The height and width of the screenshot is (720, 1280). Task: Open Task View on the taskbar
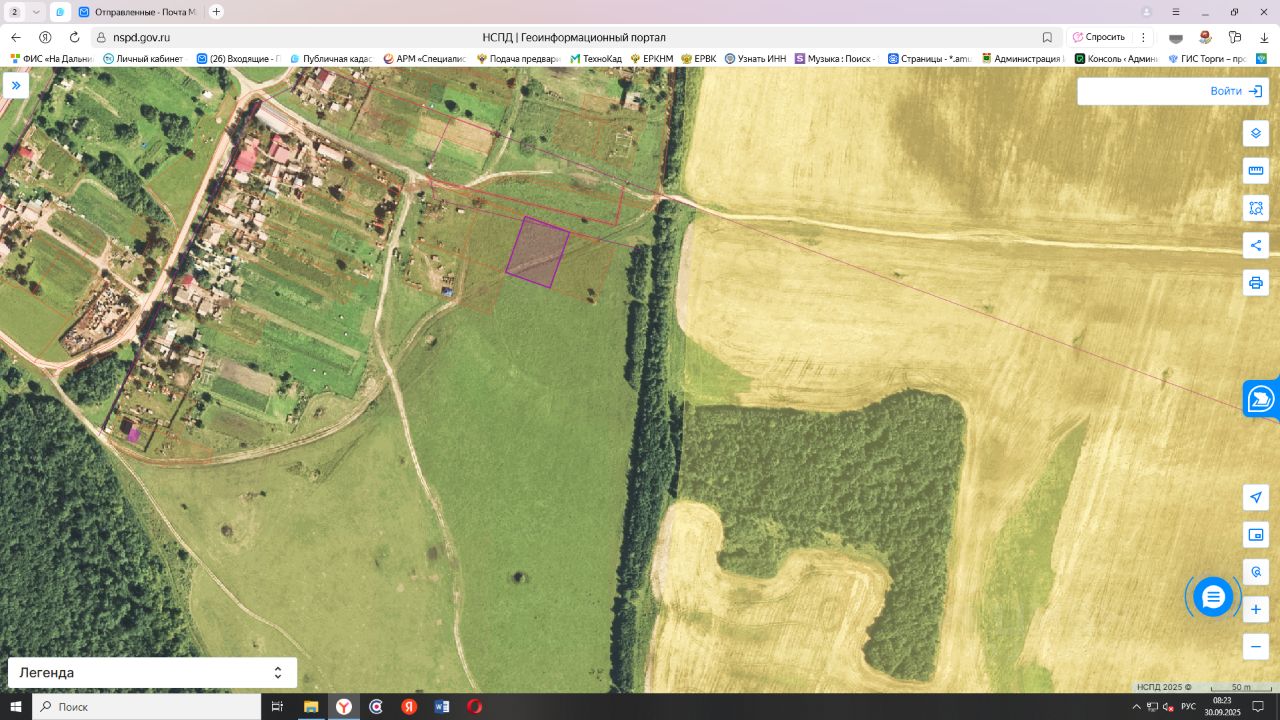(x=278, y=707)
